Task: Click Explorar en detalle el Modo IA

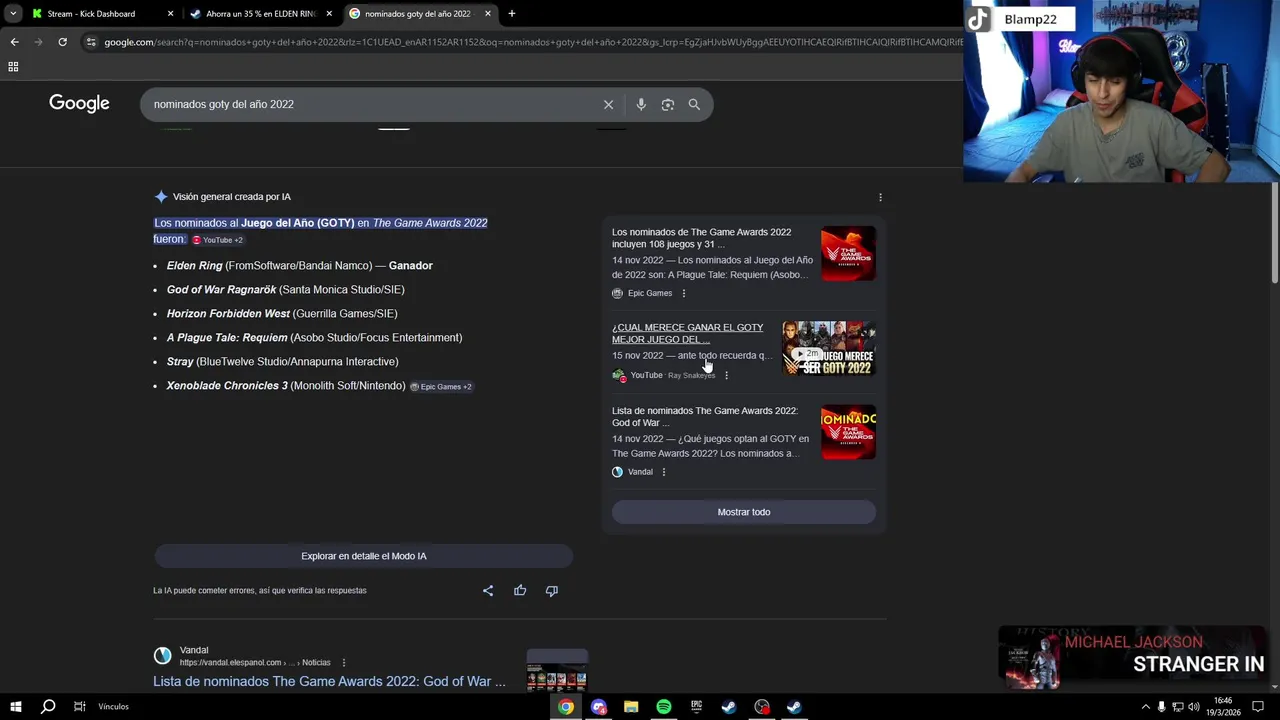Action: pos(363,556)
